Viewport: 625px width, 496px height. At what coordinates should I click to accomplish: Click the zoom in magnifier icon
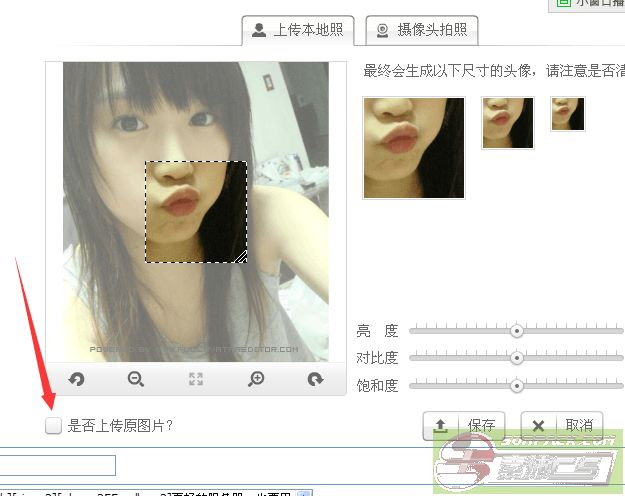(256, 379)
